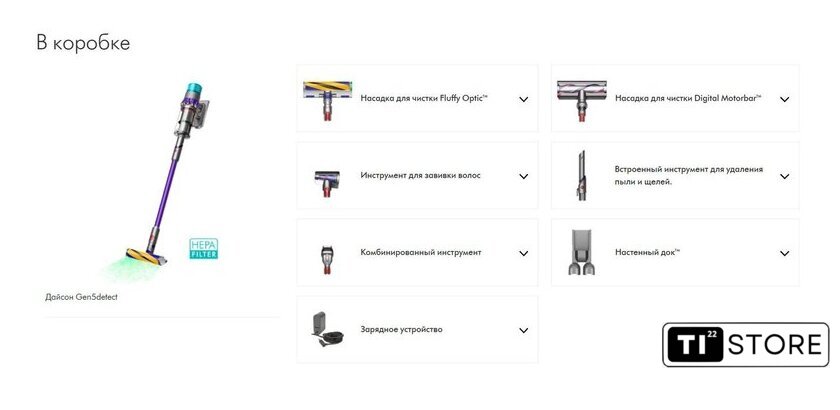Click the Дайсон Gen5detect caption
Viewport: 840px width, 410px height.
coord(81,297)
